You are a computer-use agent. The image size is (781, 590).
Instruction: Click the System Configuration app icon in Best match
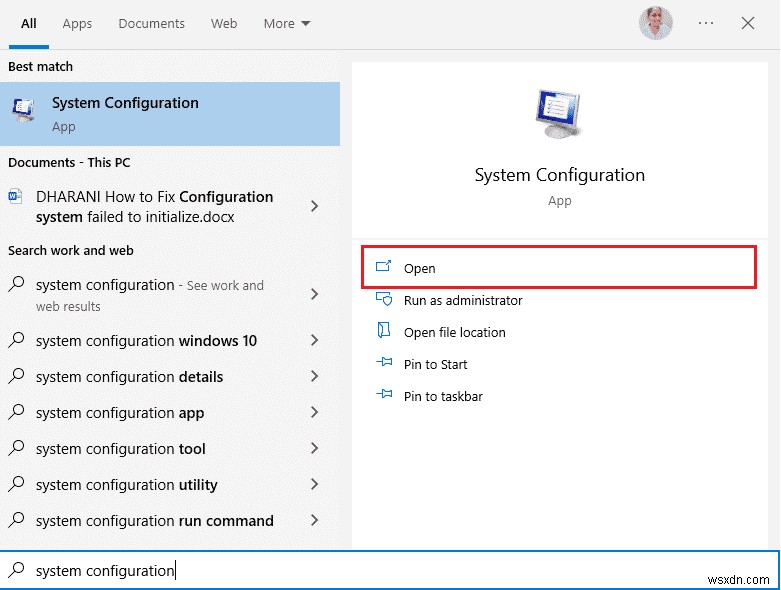click(x=23, y=112)
